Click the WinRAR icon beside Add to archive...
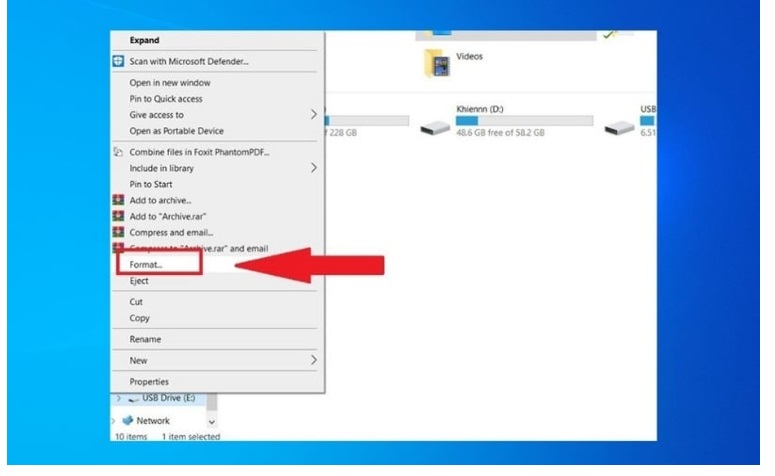This screenshot has width=775, height=476. coord(118,201)
